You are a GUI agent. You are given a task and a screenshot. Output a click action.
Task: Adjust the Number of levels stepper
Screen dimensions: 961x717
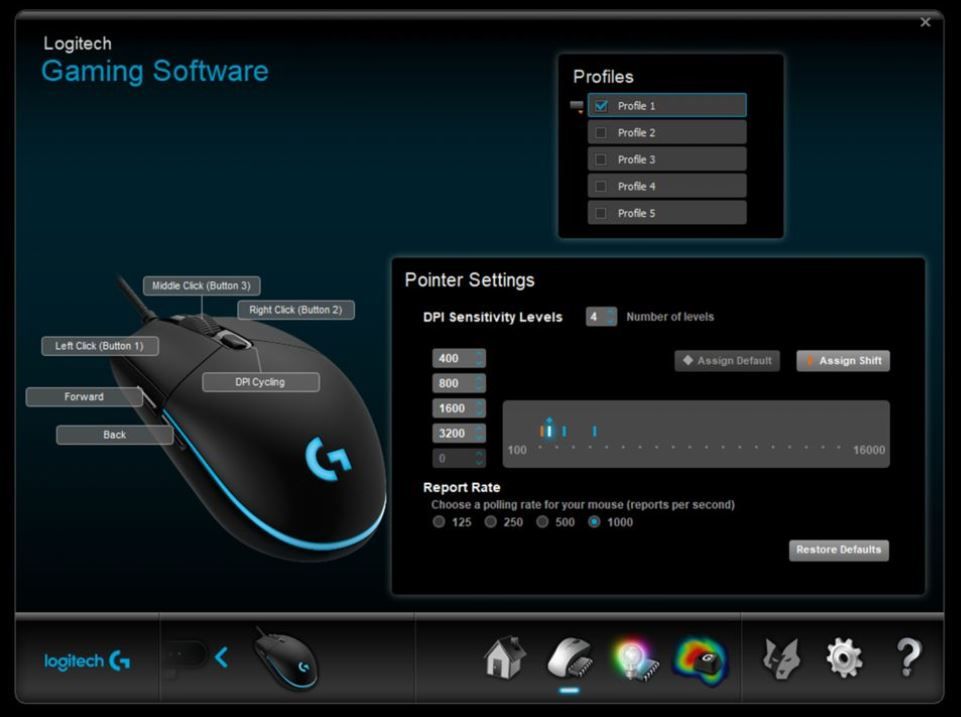click(x=610, y=317)
